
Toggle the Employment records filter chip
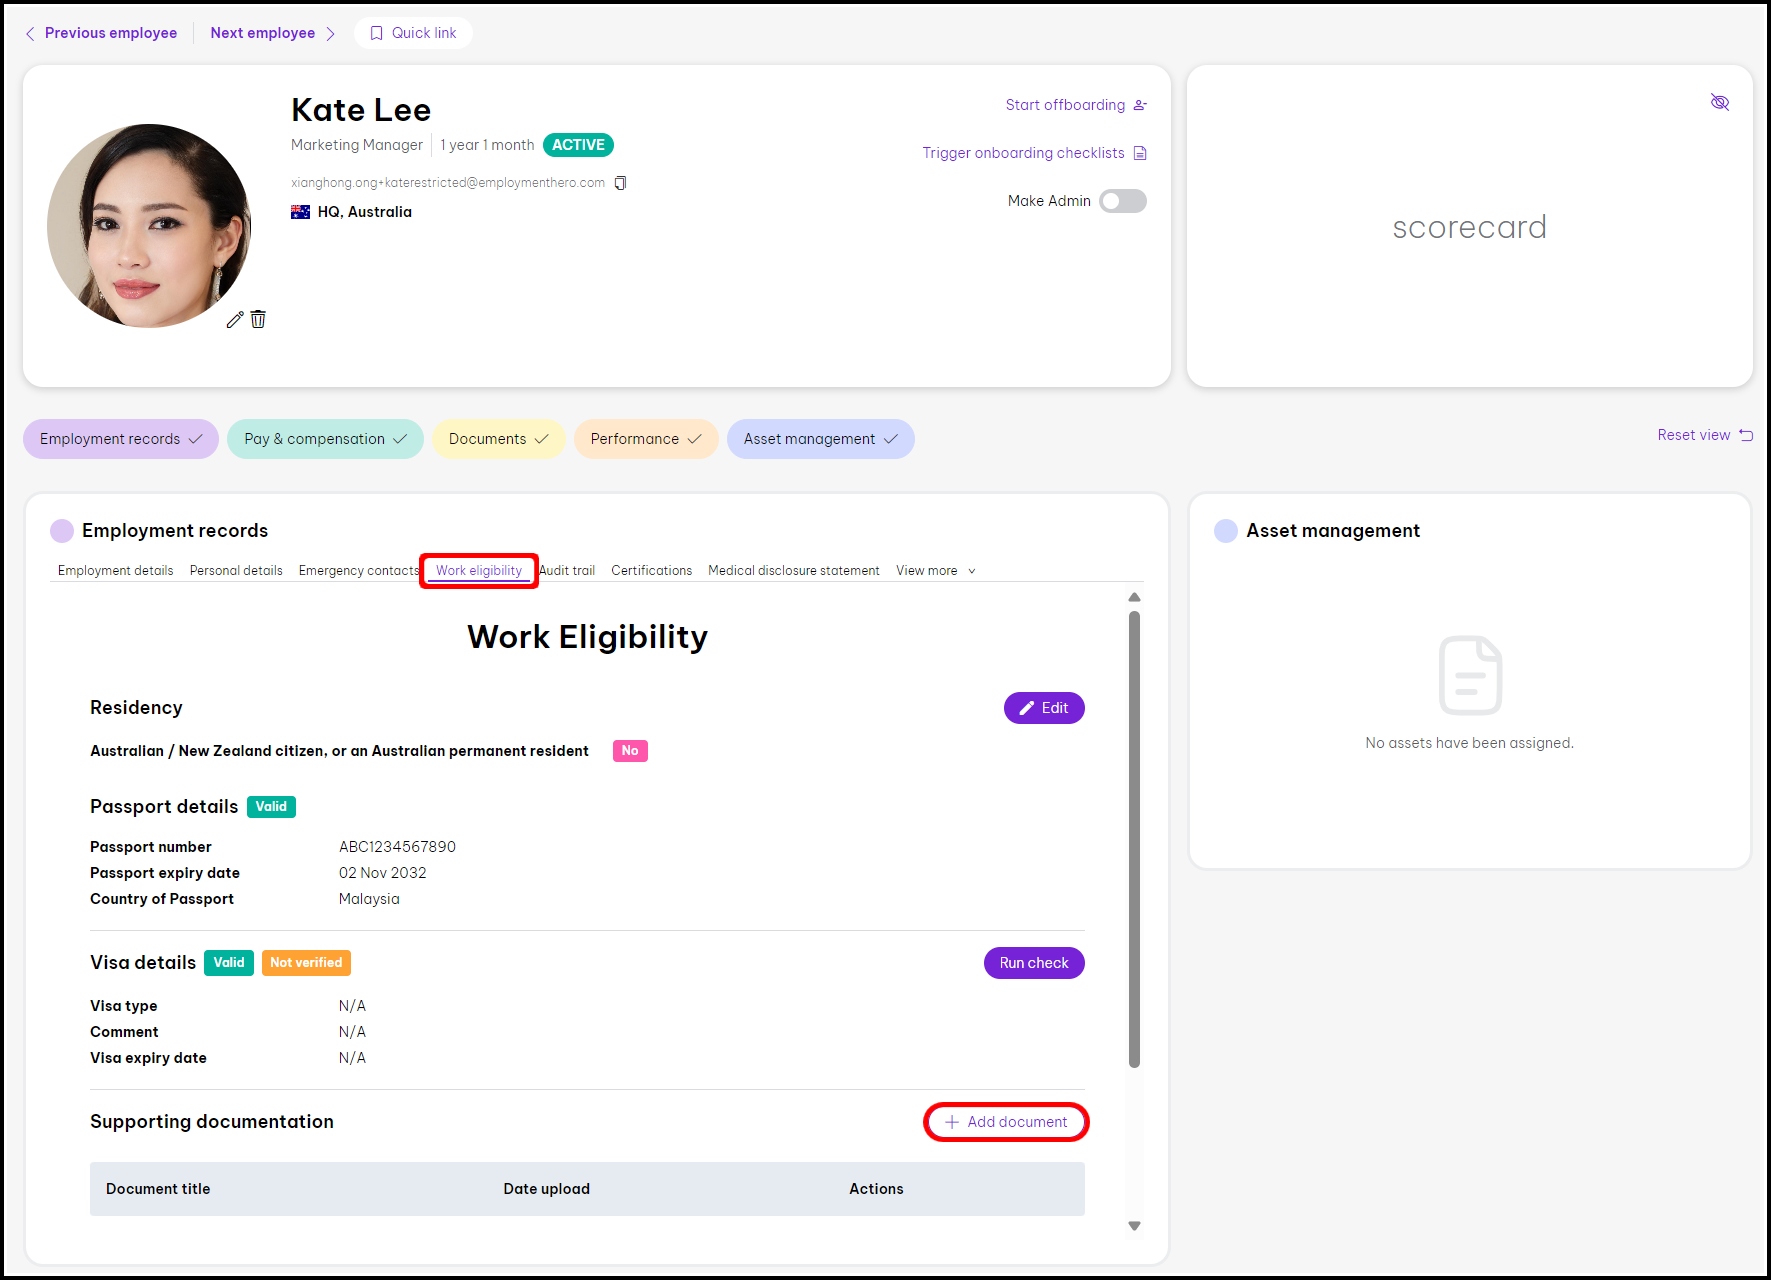(x=121, y=439)
